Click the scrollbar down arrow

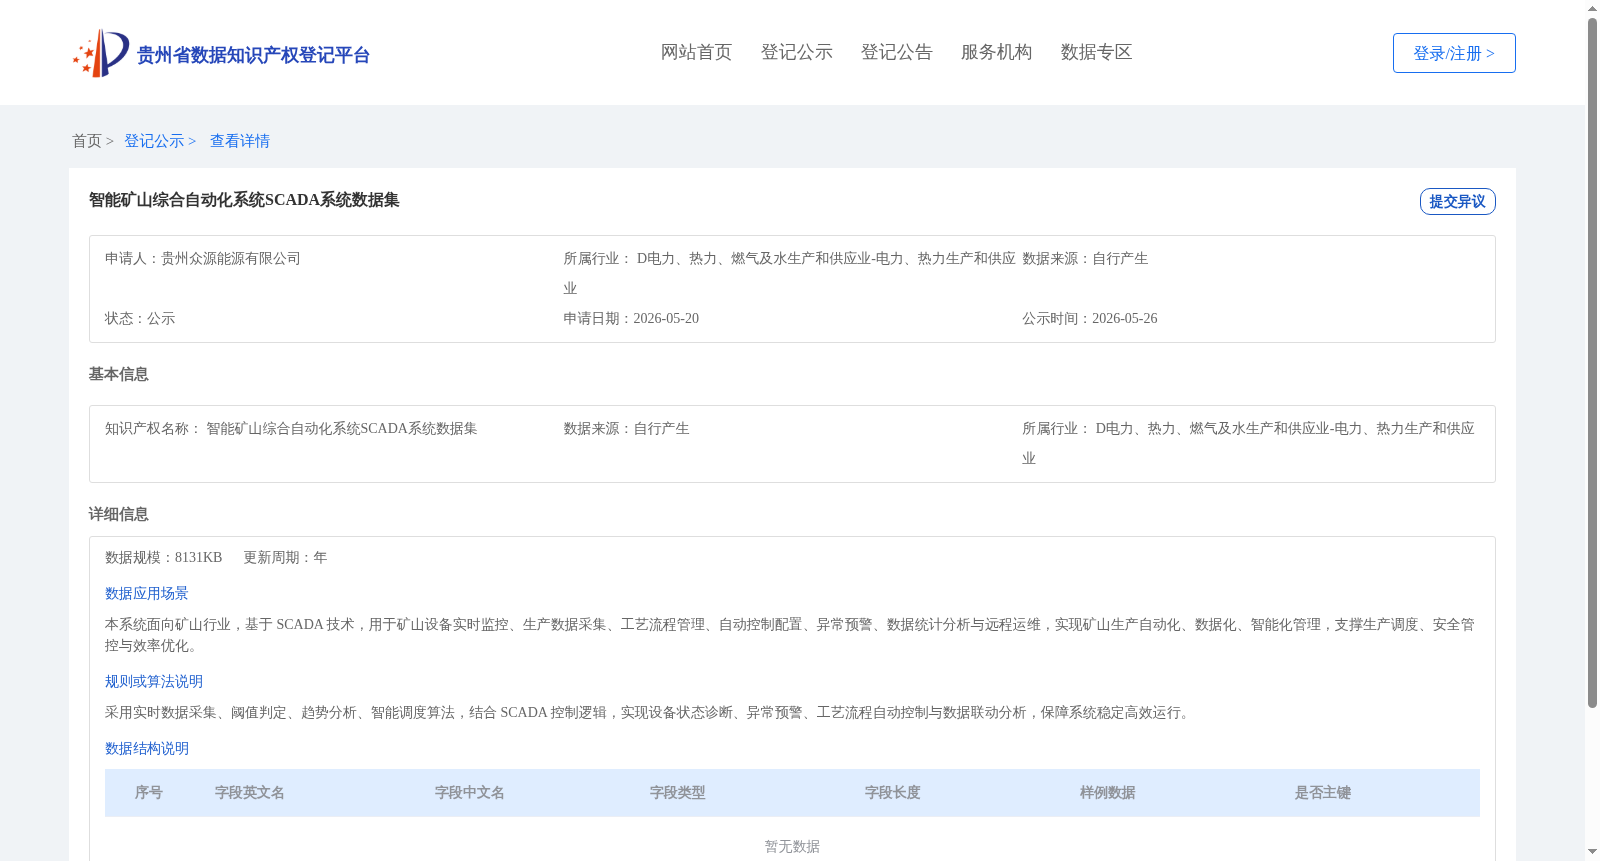pyautogui.click(x=1592, y=852)
